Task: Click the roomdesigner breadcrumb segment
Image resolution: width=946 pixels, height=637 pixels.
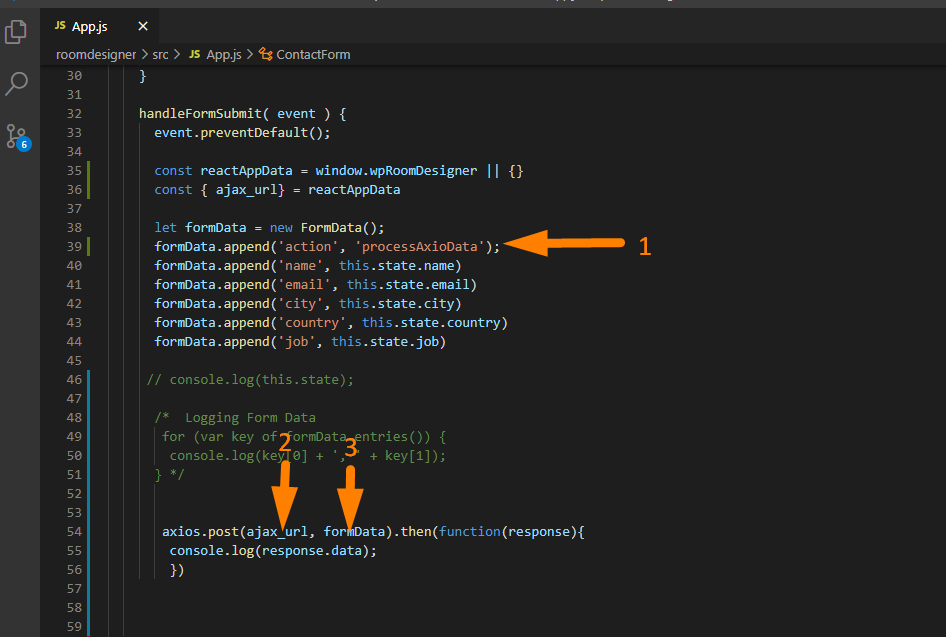Action: [x=96, y=54]
